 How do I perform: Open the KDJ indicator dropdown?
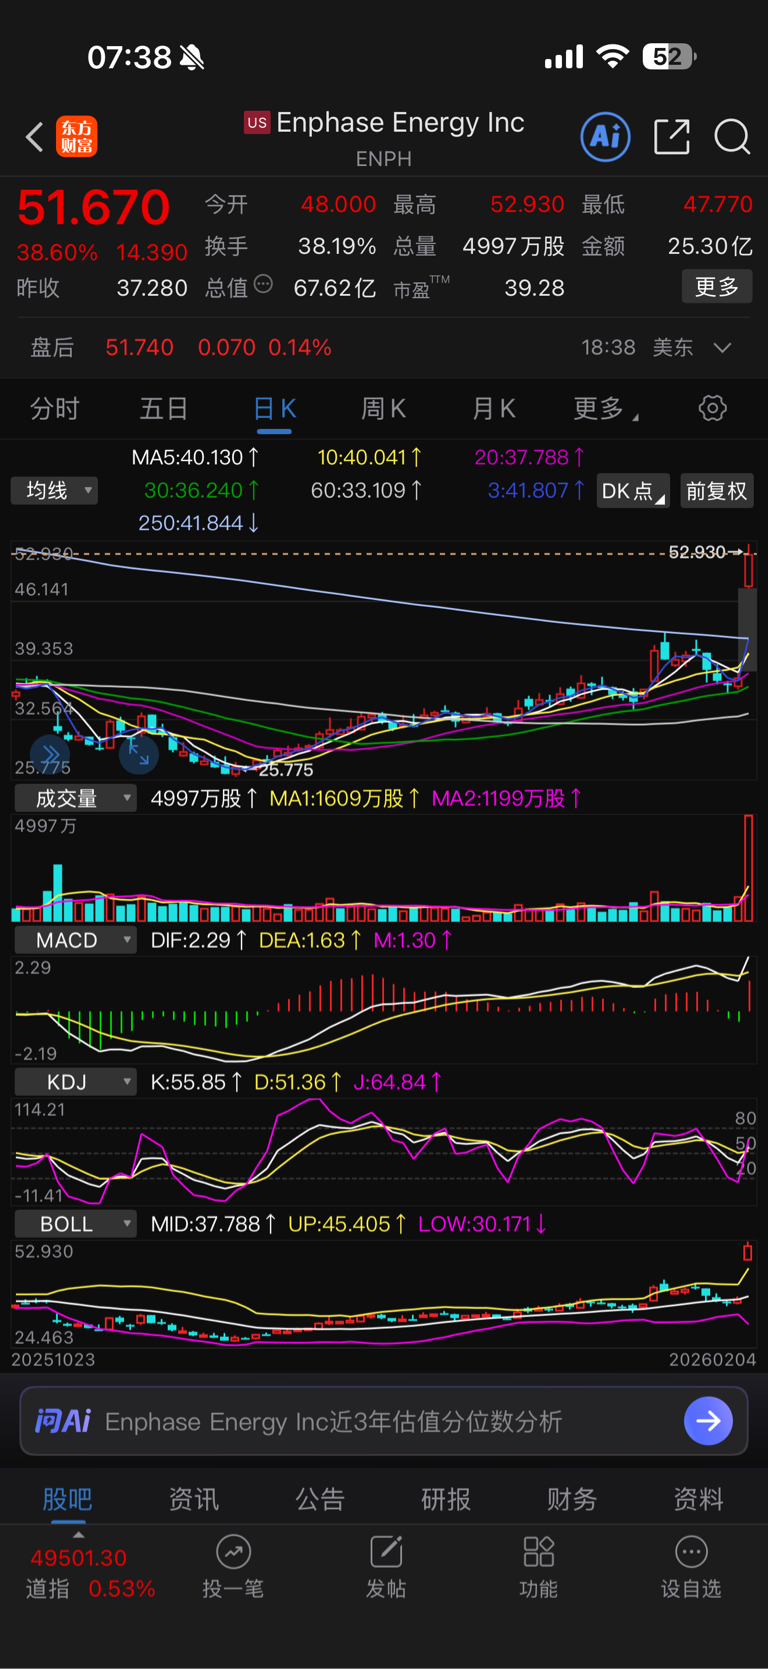(75, 1082)
